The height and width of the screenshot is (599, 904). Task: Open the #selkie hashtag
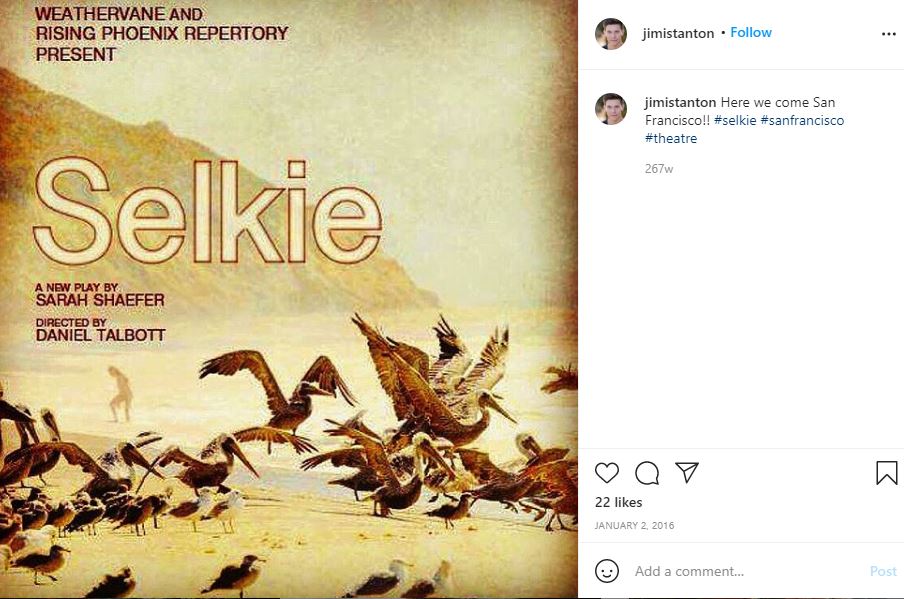pos(735,120)
